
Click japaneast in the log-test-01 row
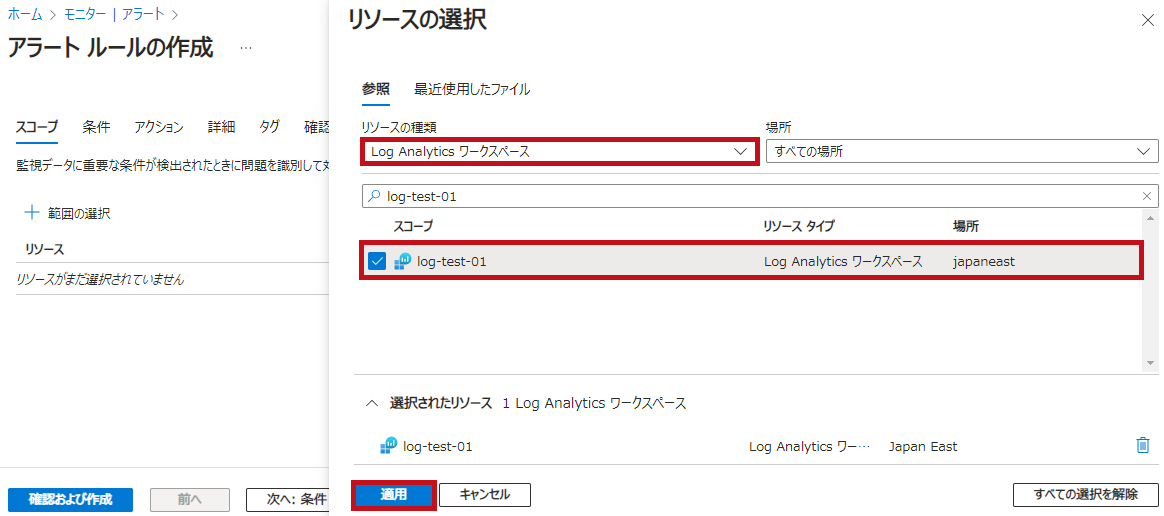(x=984, y=261)
